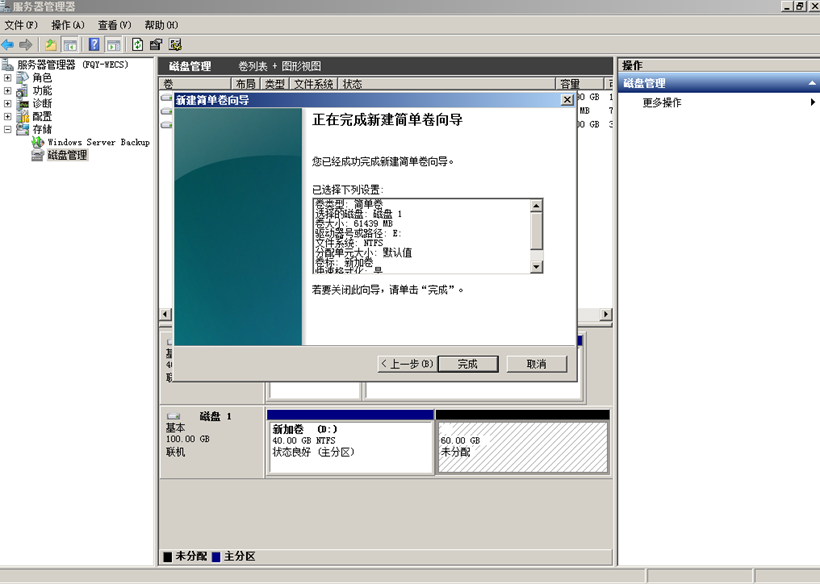820x584 pixels.
Task: Collapse the 存储 tree node
Action: click(x=8, y=129)
